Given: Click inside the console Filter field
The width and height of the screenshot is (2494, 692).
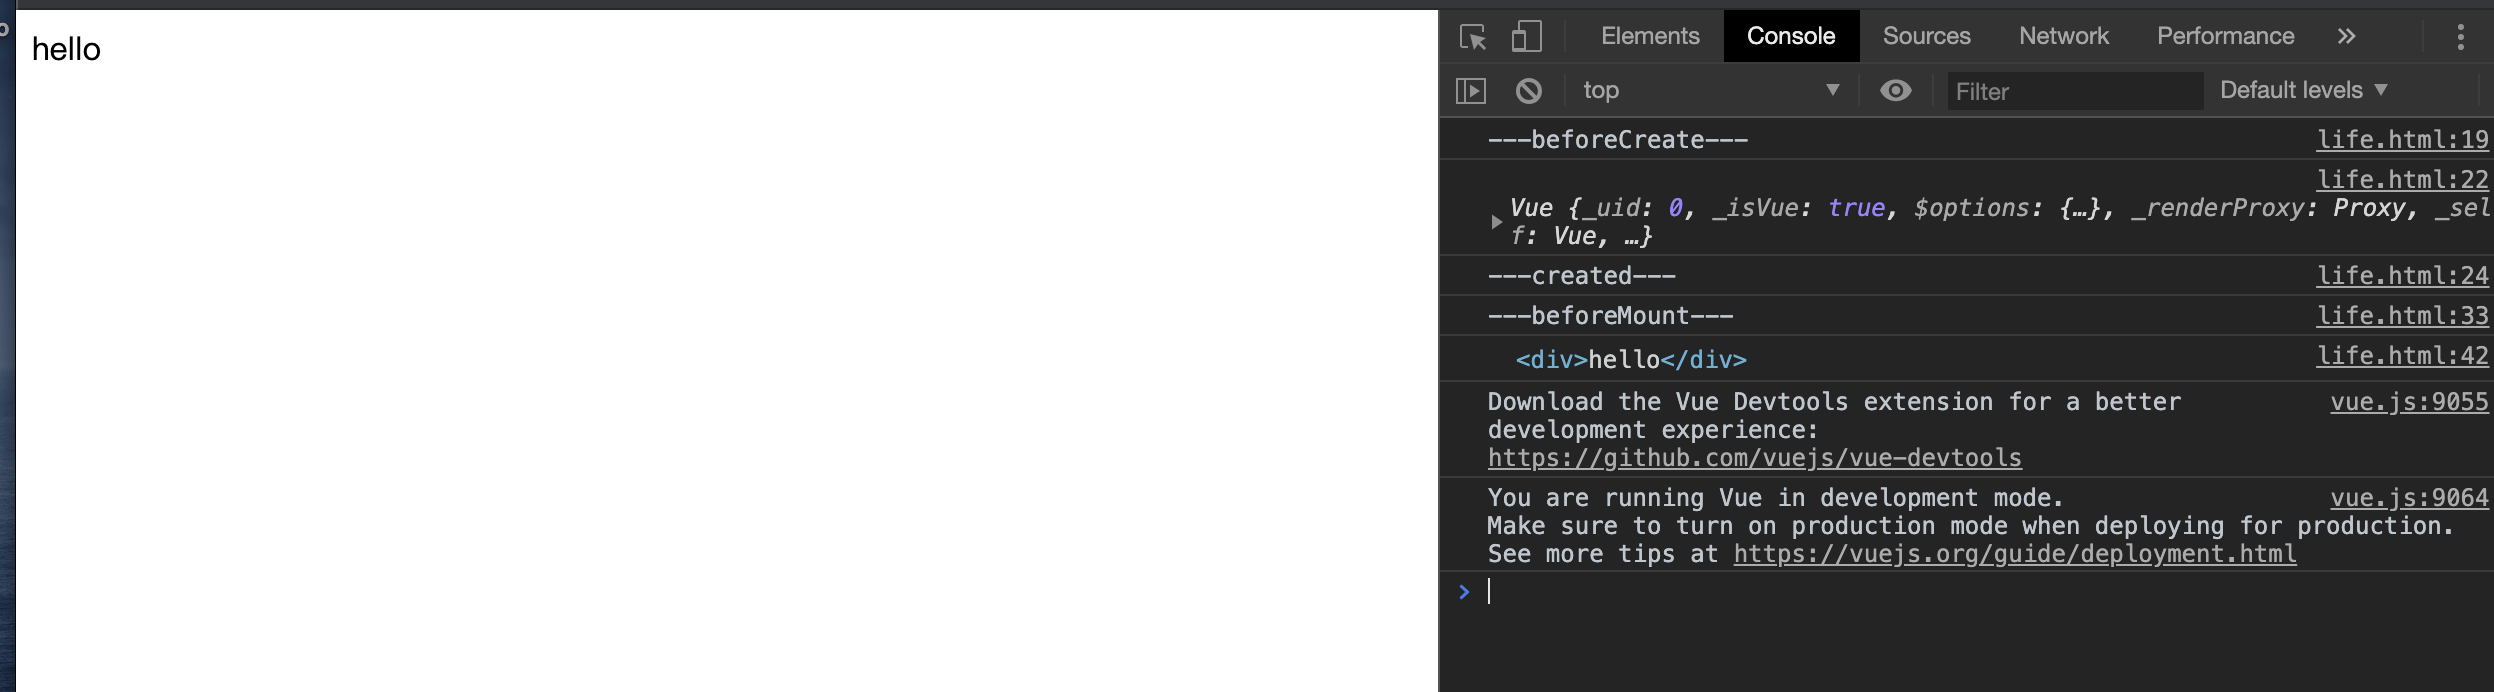Looking at the screenshot, I should point(2075,91).
